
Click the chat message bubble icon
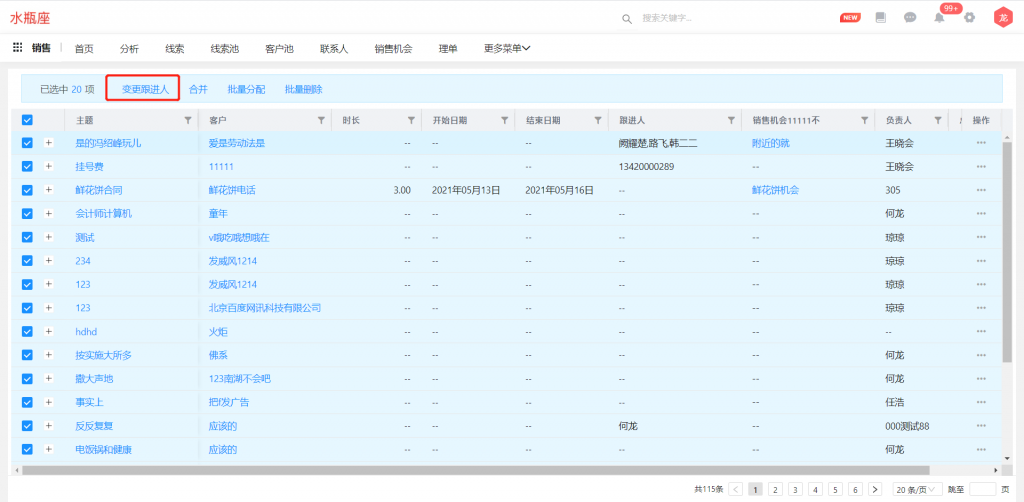point(910,18)
